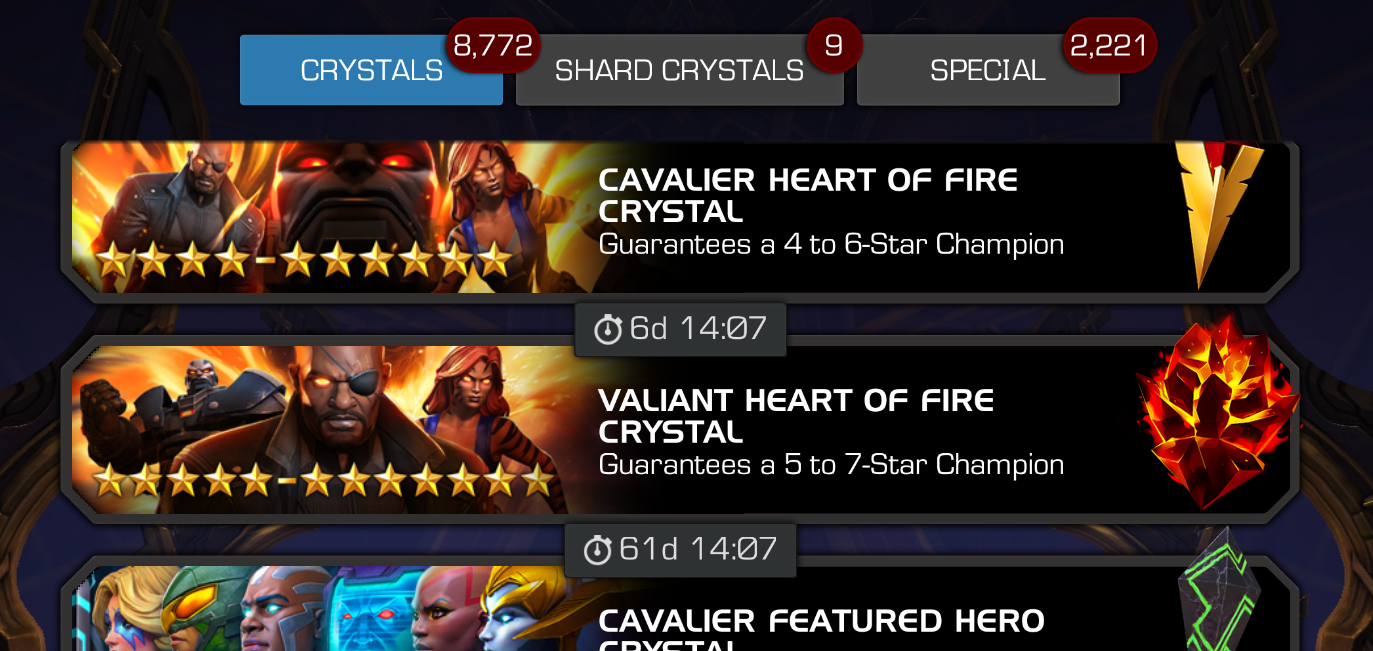Tap the red 9 badge on Shard Crystals
Image resolution: width=1373 pixels, height=651 pixels.
834,45
